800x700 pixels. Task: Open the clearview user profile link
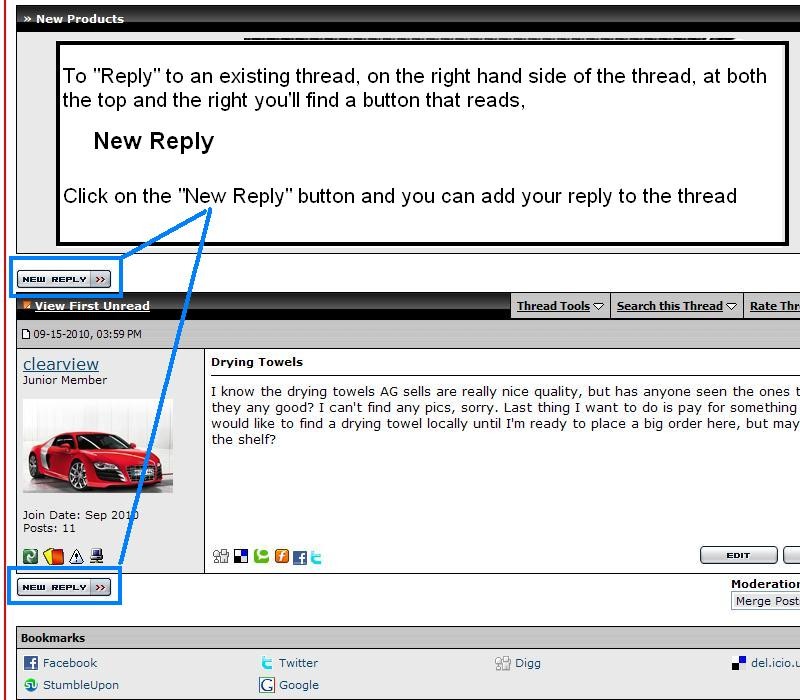[x=61, y=364]
